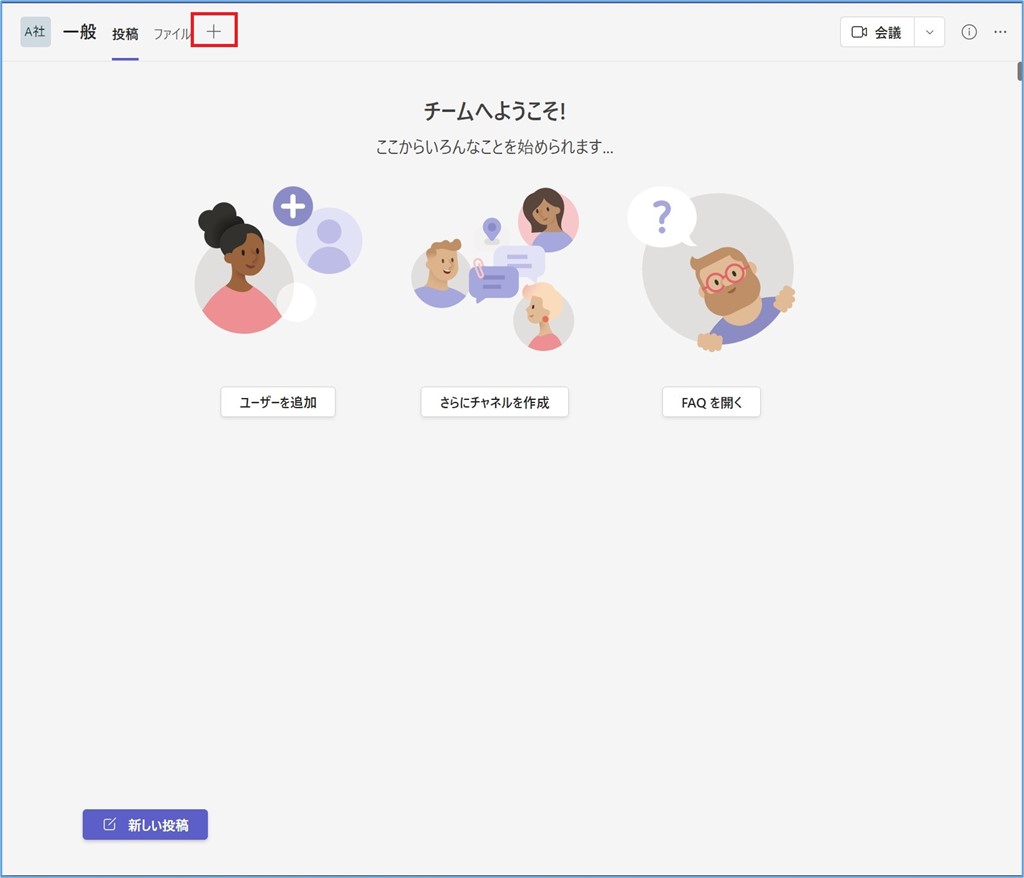The image size is (1024, 878).
Task: Click the A社 team avatar
Action: [35, 32]
